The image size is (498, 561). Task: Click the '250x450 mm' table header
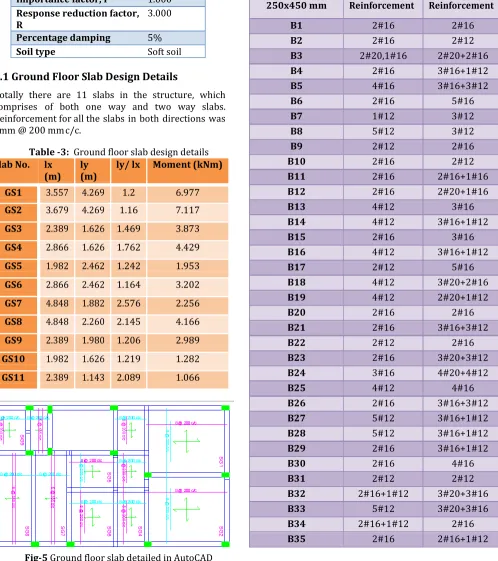(x=296, y=6)
